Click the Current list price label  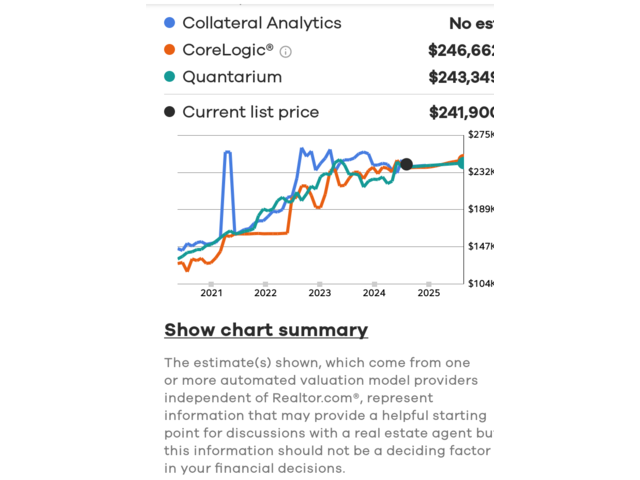coord(250,112)
